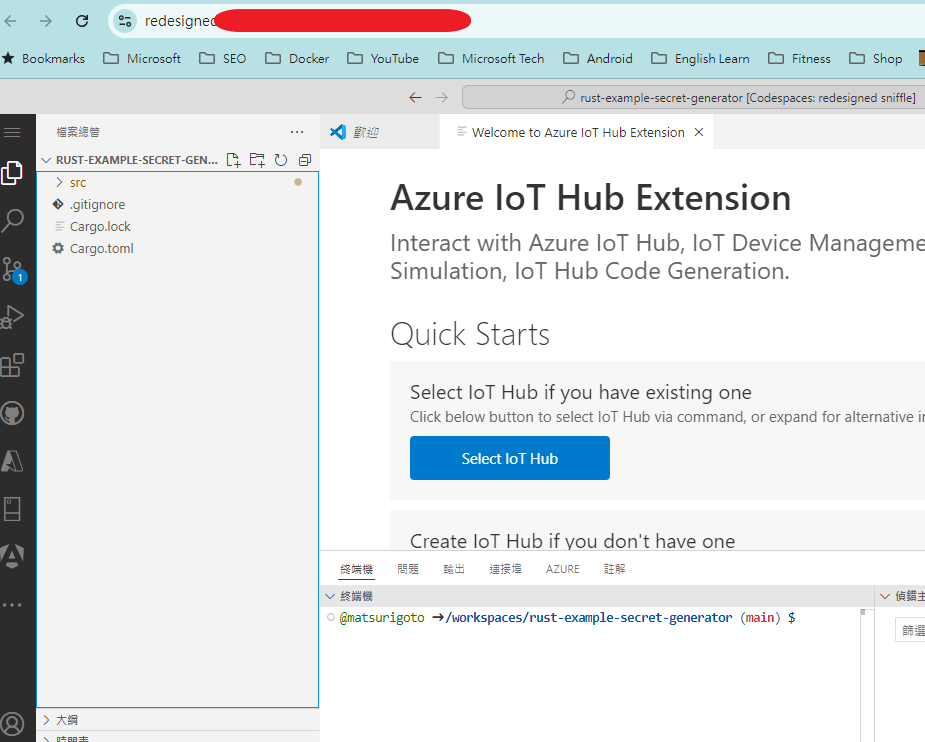Switch to the 歡迎 welcome tab
Image resolution: width=925 pixels, height=742 pixels.
pos(380,132)
